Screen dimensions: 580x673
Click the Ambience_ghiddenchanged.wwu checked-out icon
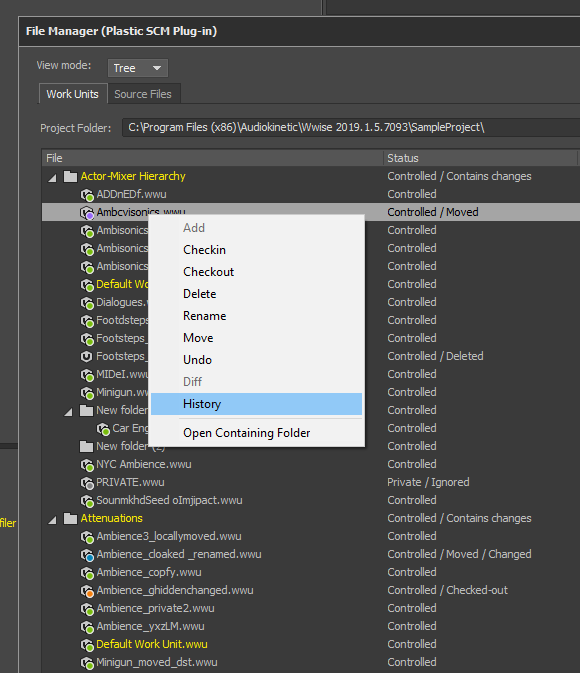click(x=87, y=591)
